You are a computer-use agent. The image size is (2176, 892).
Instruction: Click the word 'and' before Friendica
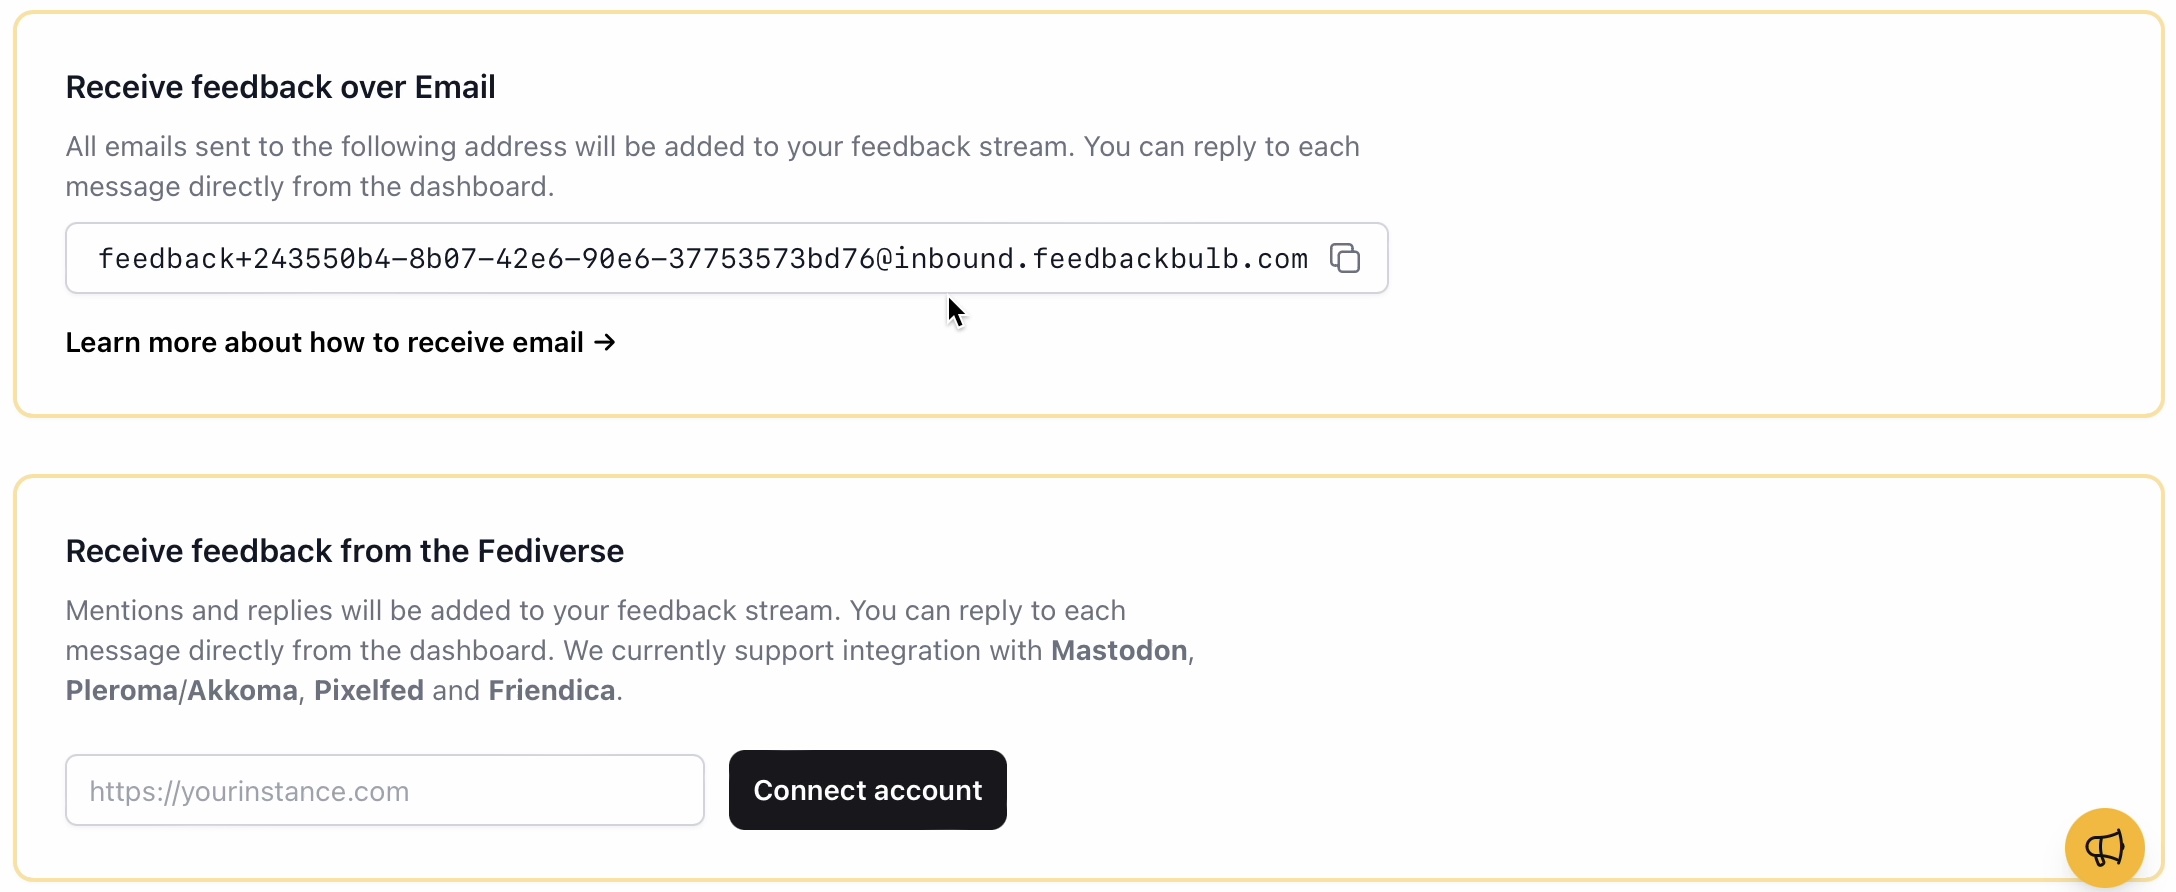456,690
